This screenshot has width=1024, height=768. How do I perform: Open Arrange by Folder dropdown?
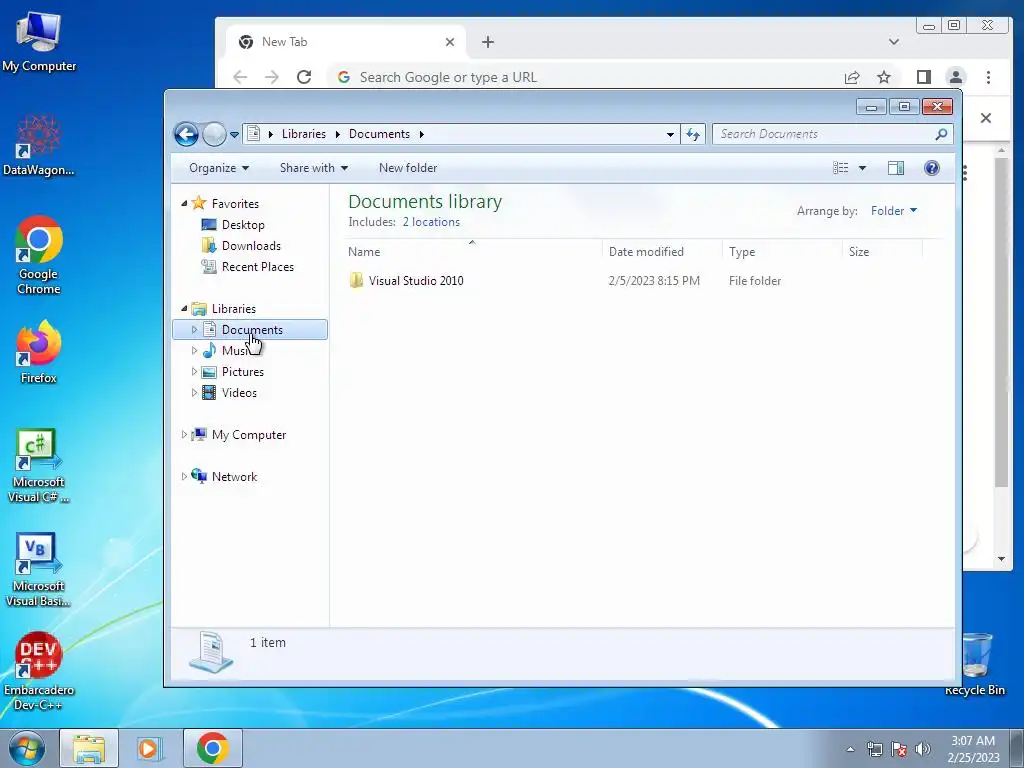coord(893,211)
